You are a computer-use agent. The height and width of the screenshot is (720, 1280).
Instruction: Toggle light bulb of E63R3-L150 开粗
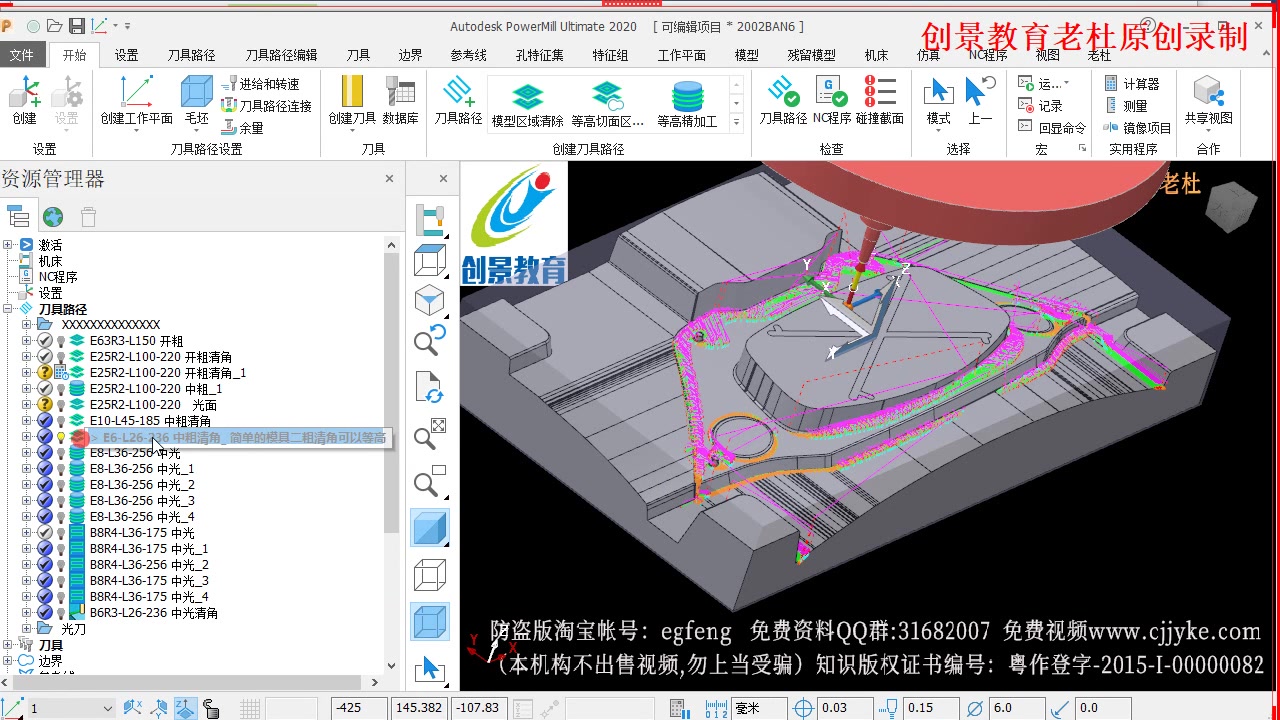[x=61, y=341]
